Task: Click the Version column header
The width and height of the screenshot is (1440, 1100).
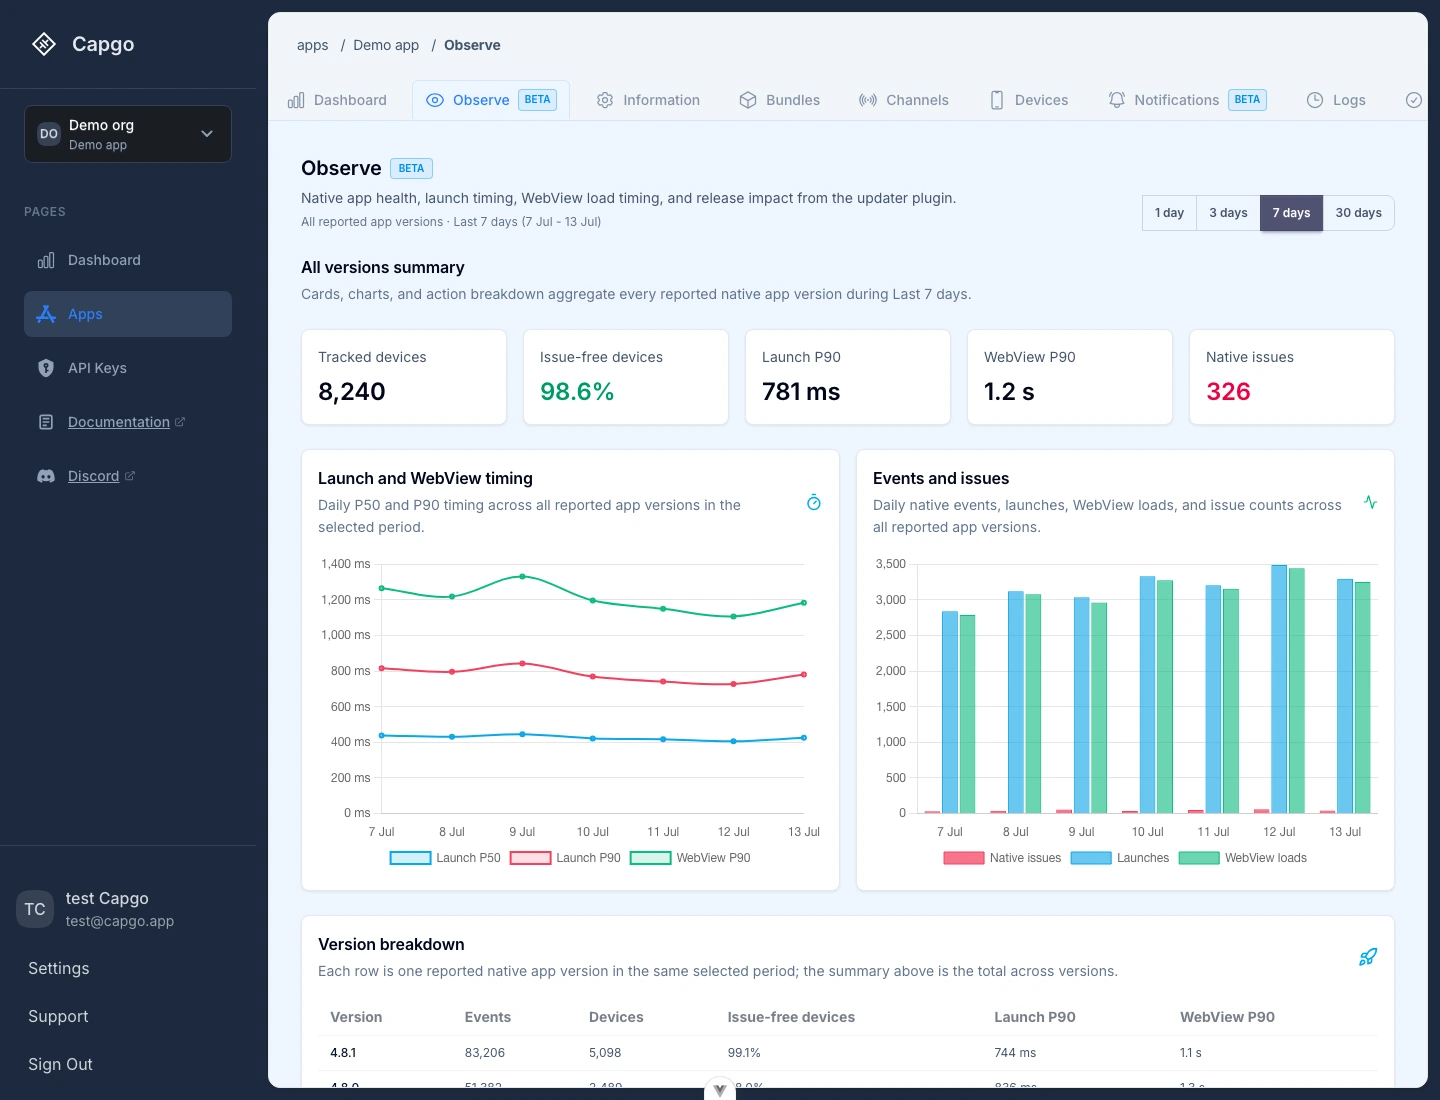Action: tap(356, 1017)
